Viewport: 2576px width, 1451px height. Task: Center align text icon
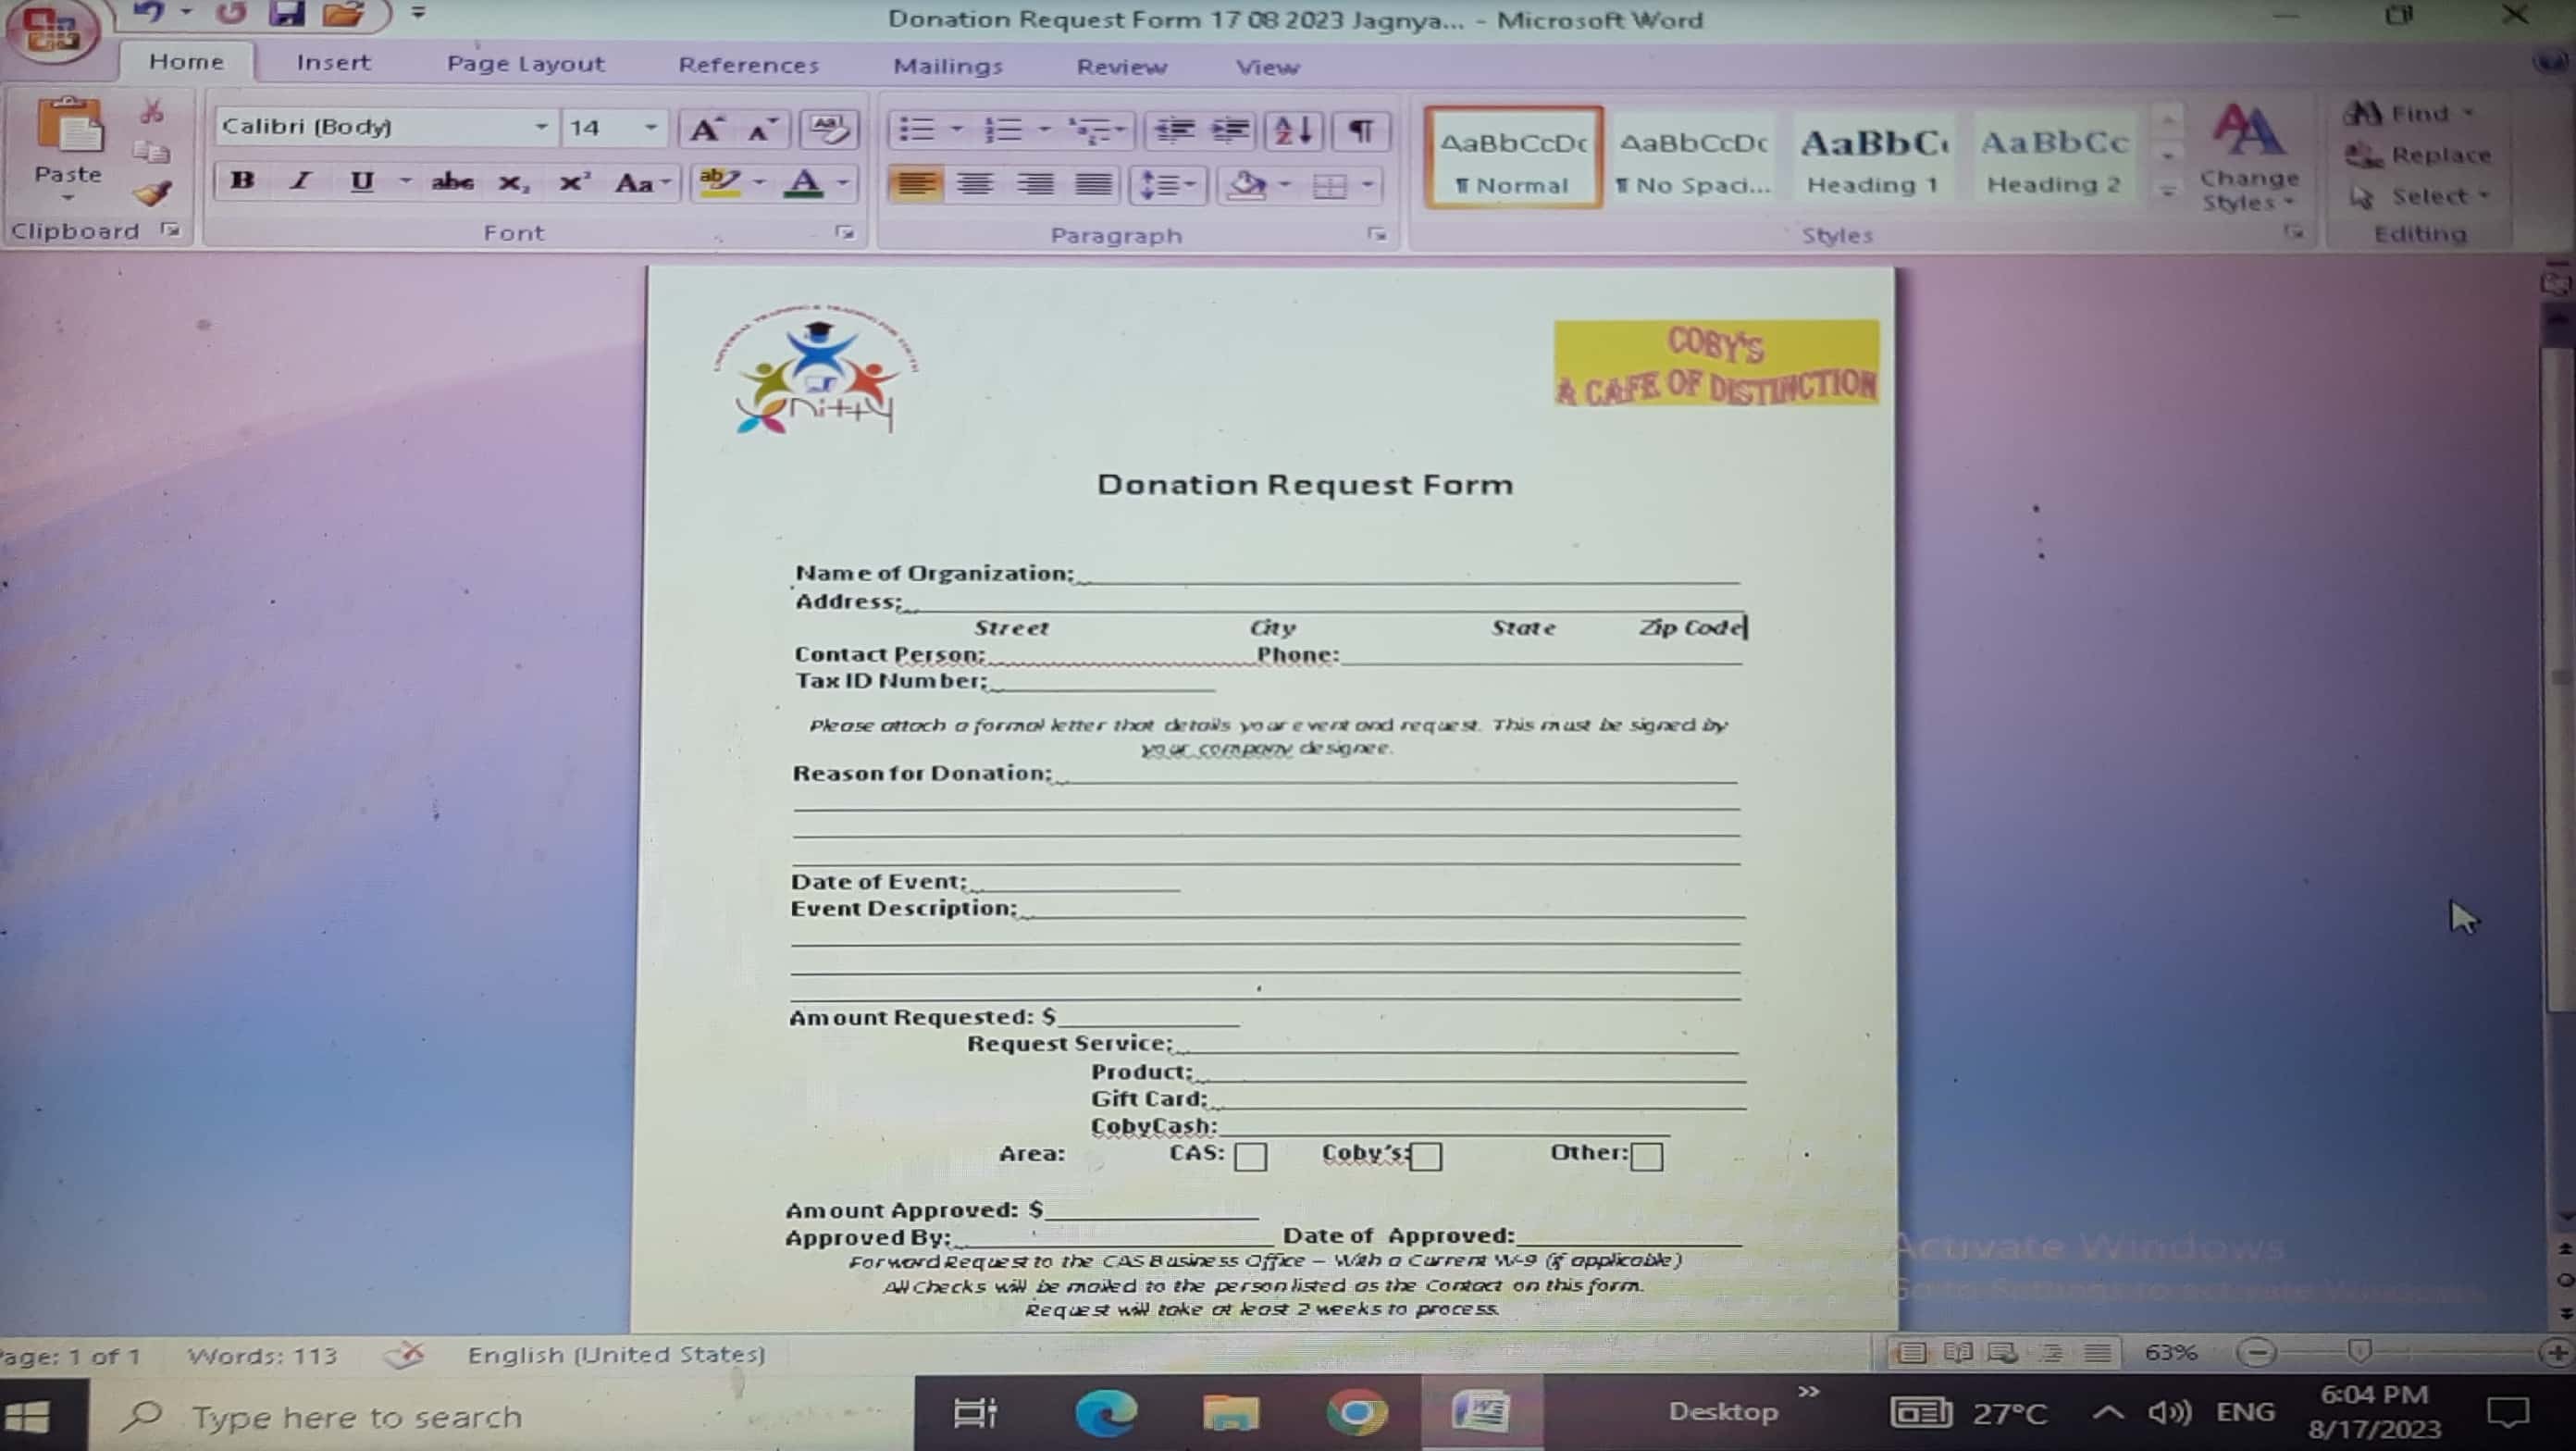tap(975, 184)
